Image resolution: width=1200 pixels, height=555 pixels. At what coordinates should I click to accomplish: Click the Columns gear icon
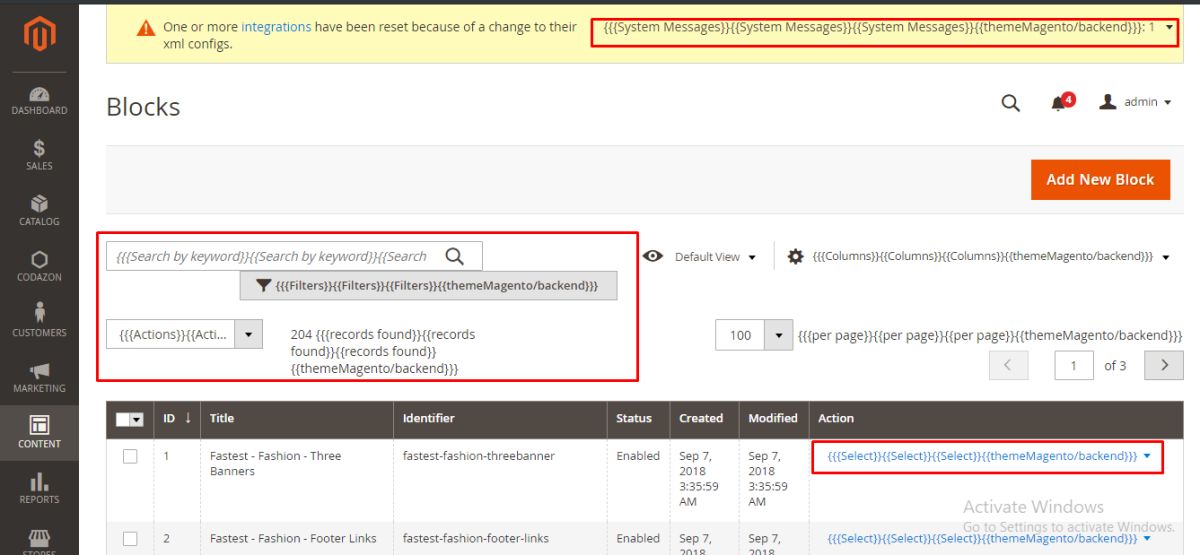pyautogui.click(x=796, y=256)
